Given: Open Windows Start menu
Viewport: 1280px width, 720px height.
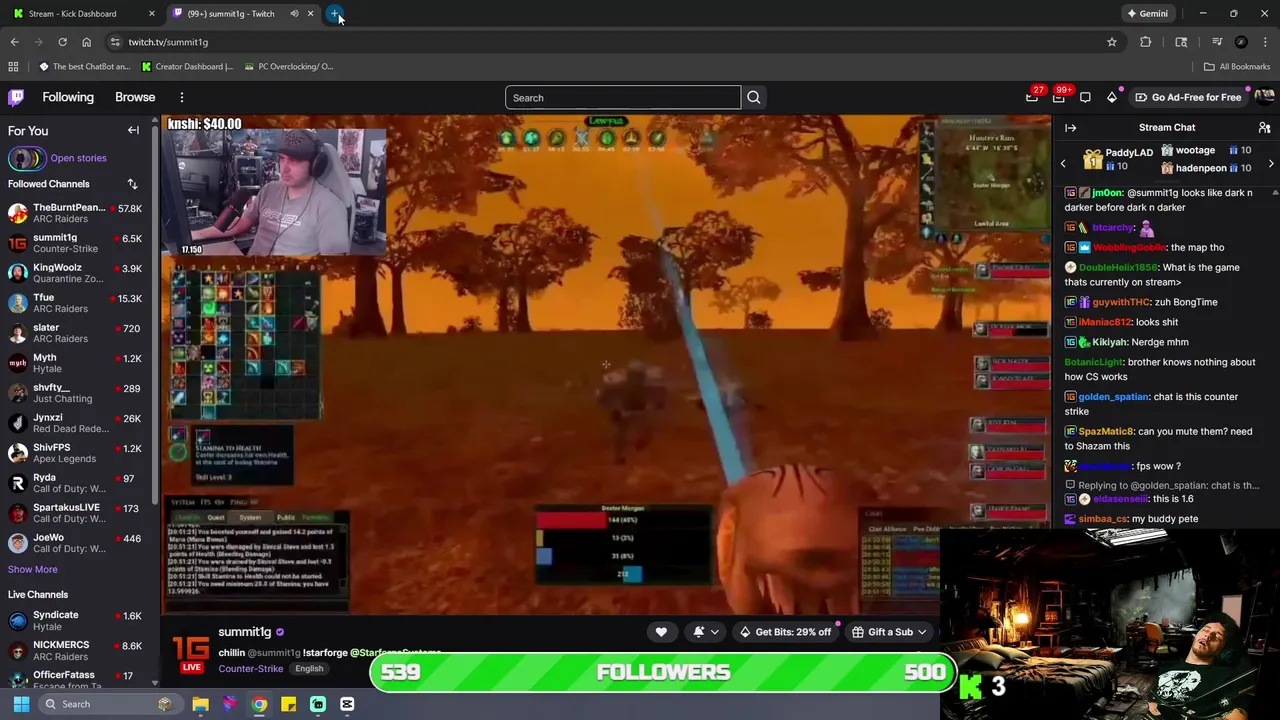Looking at the screenshot, I should pyautogui.click(x=21, y=704).
